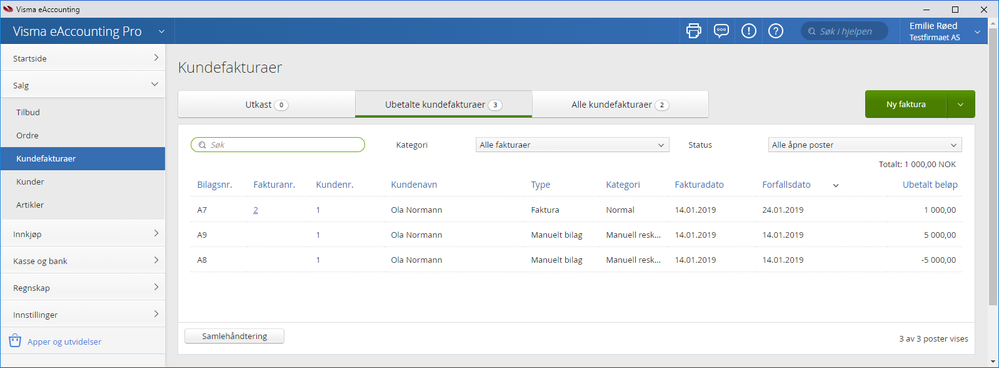The image size is (999, 368).
Task: Expand the Kasse og bank section
Action: (x=83, y=260)
